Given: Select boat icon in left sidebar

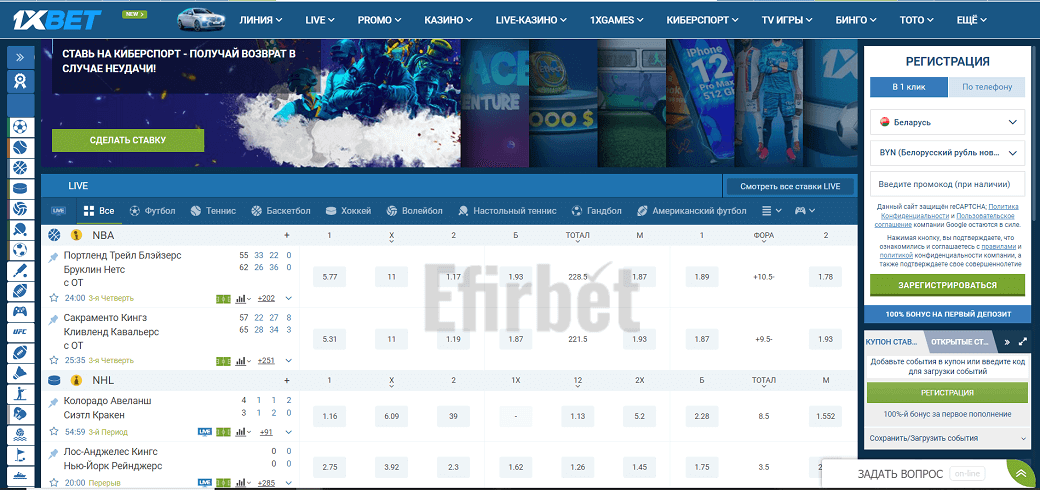Looking at the screenshot, I should [20, 476].
